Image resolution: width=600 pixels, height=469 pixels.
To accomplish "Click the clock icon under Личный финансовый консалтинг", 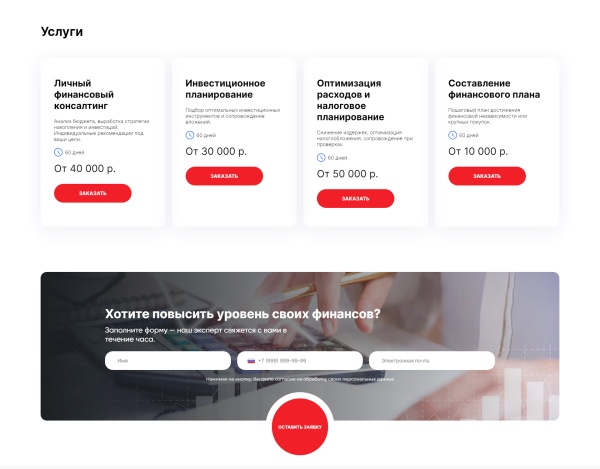I will [58, 152].
